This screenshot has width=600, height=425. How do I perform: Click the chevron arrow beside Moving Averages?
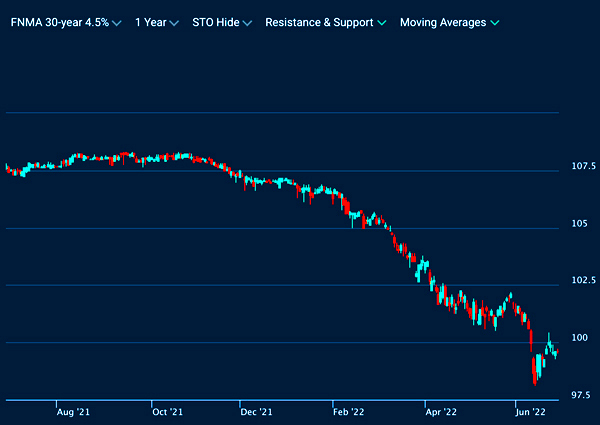[x=495, y=23]
